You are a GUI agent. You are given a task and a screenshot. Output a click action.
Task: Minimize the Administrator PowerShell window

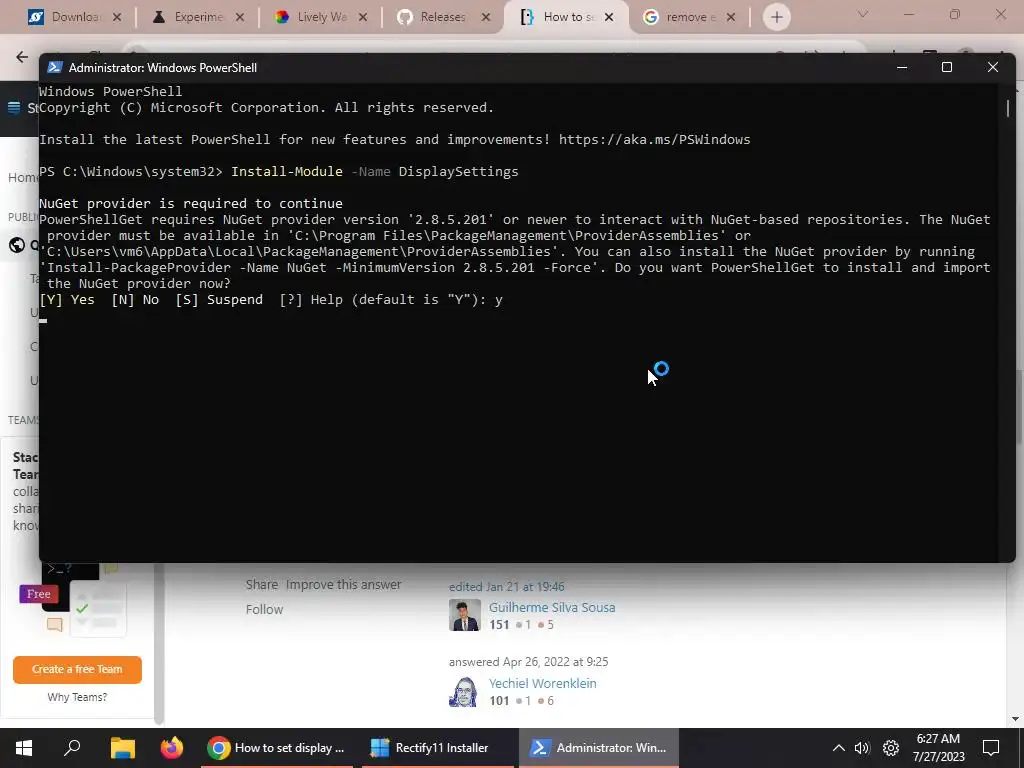pos(902,67)
